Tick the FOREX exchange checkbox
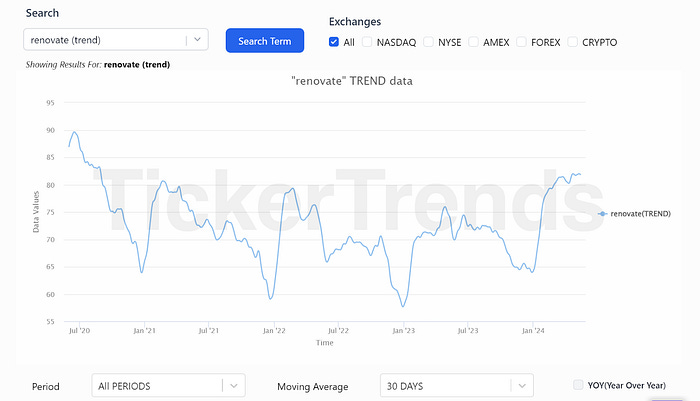Viewport: 700px width, 401px height. pyautogui.click(x=521, y=42)
